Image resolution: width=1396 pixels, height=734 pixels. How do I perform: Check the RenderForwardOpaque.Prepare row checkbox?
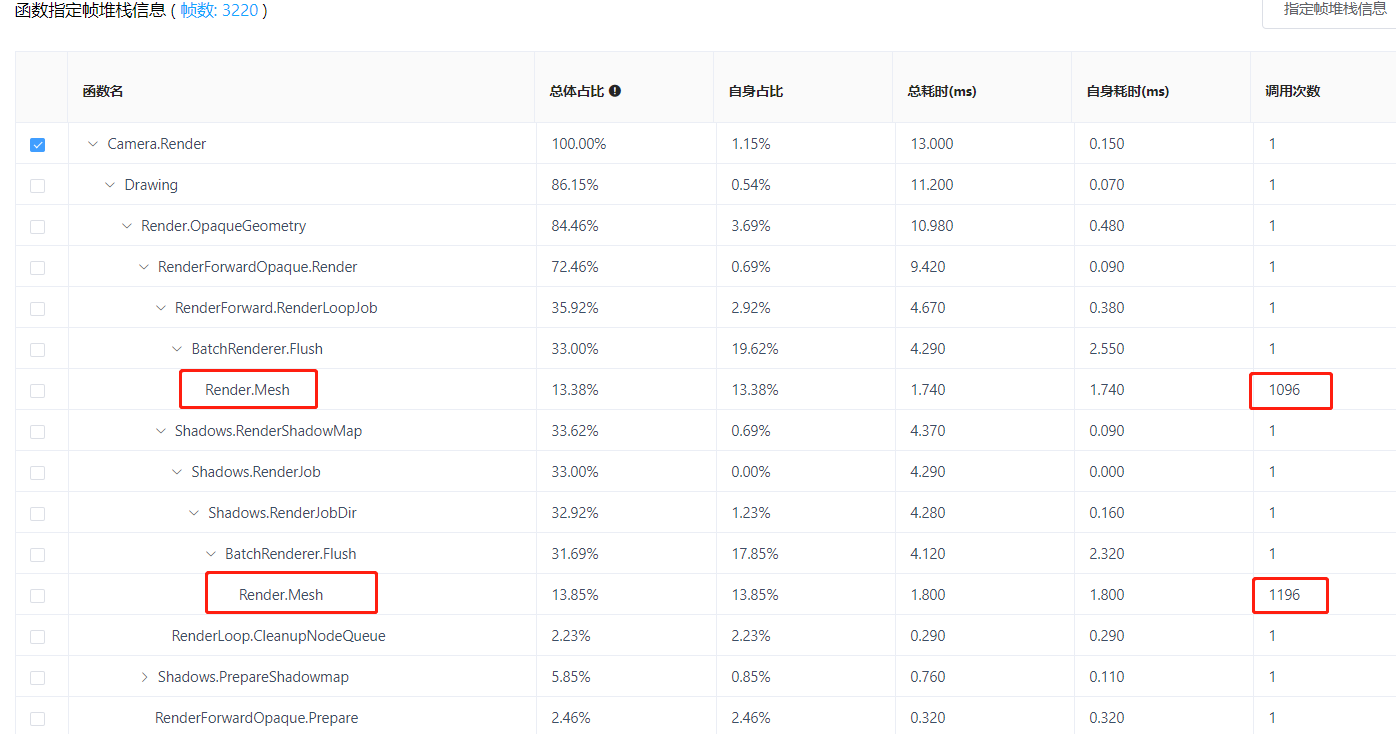tap(37, 718)
